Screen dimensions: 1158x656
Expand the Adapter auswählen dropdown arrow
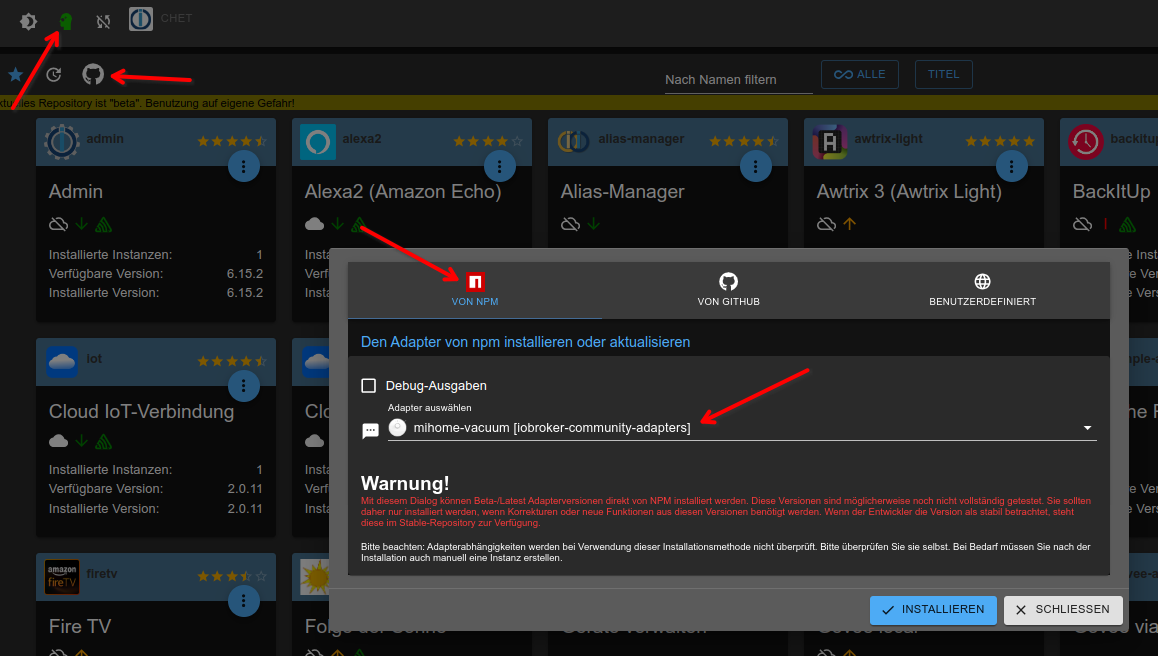point(1087,428)
